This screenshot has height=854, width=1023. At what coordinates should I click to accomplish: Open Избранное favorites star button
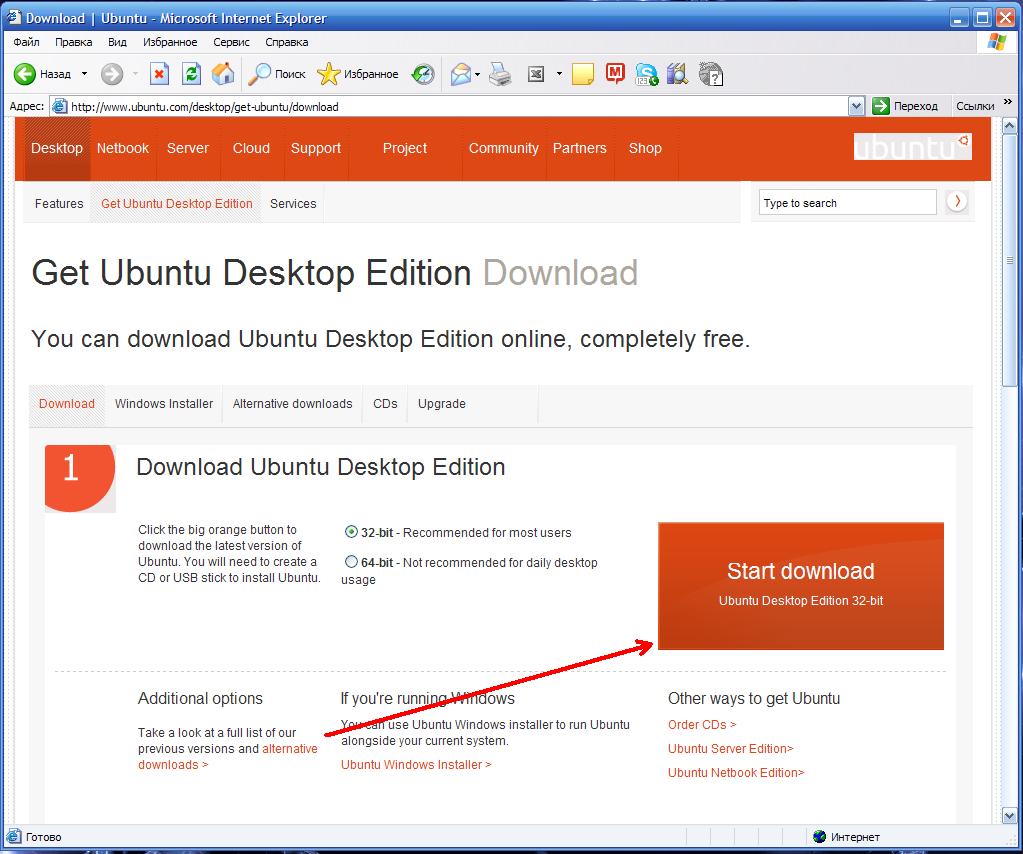(358, 74)
